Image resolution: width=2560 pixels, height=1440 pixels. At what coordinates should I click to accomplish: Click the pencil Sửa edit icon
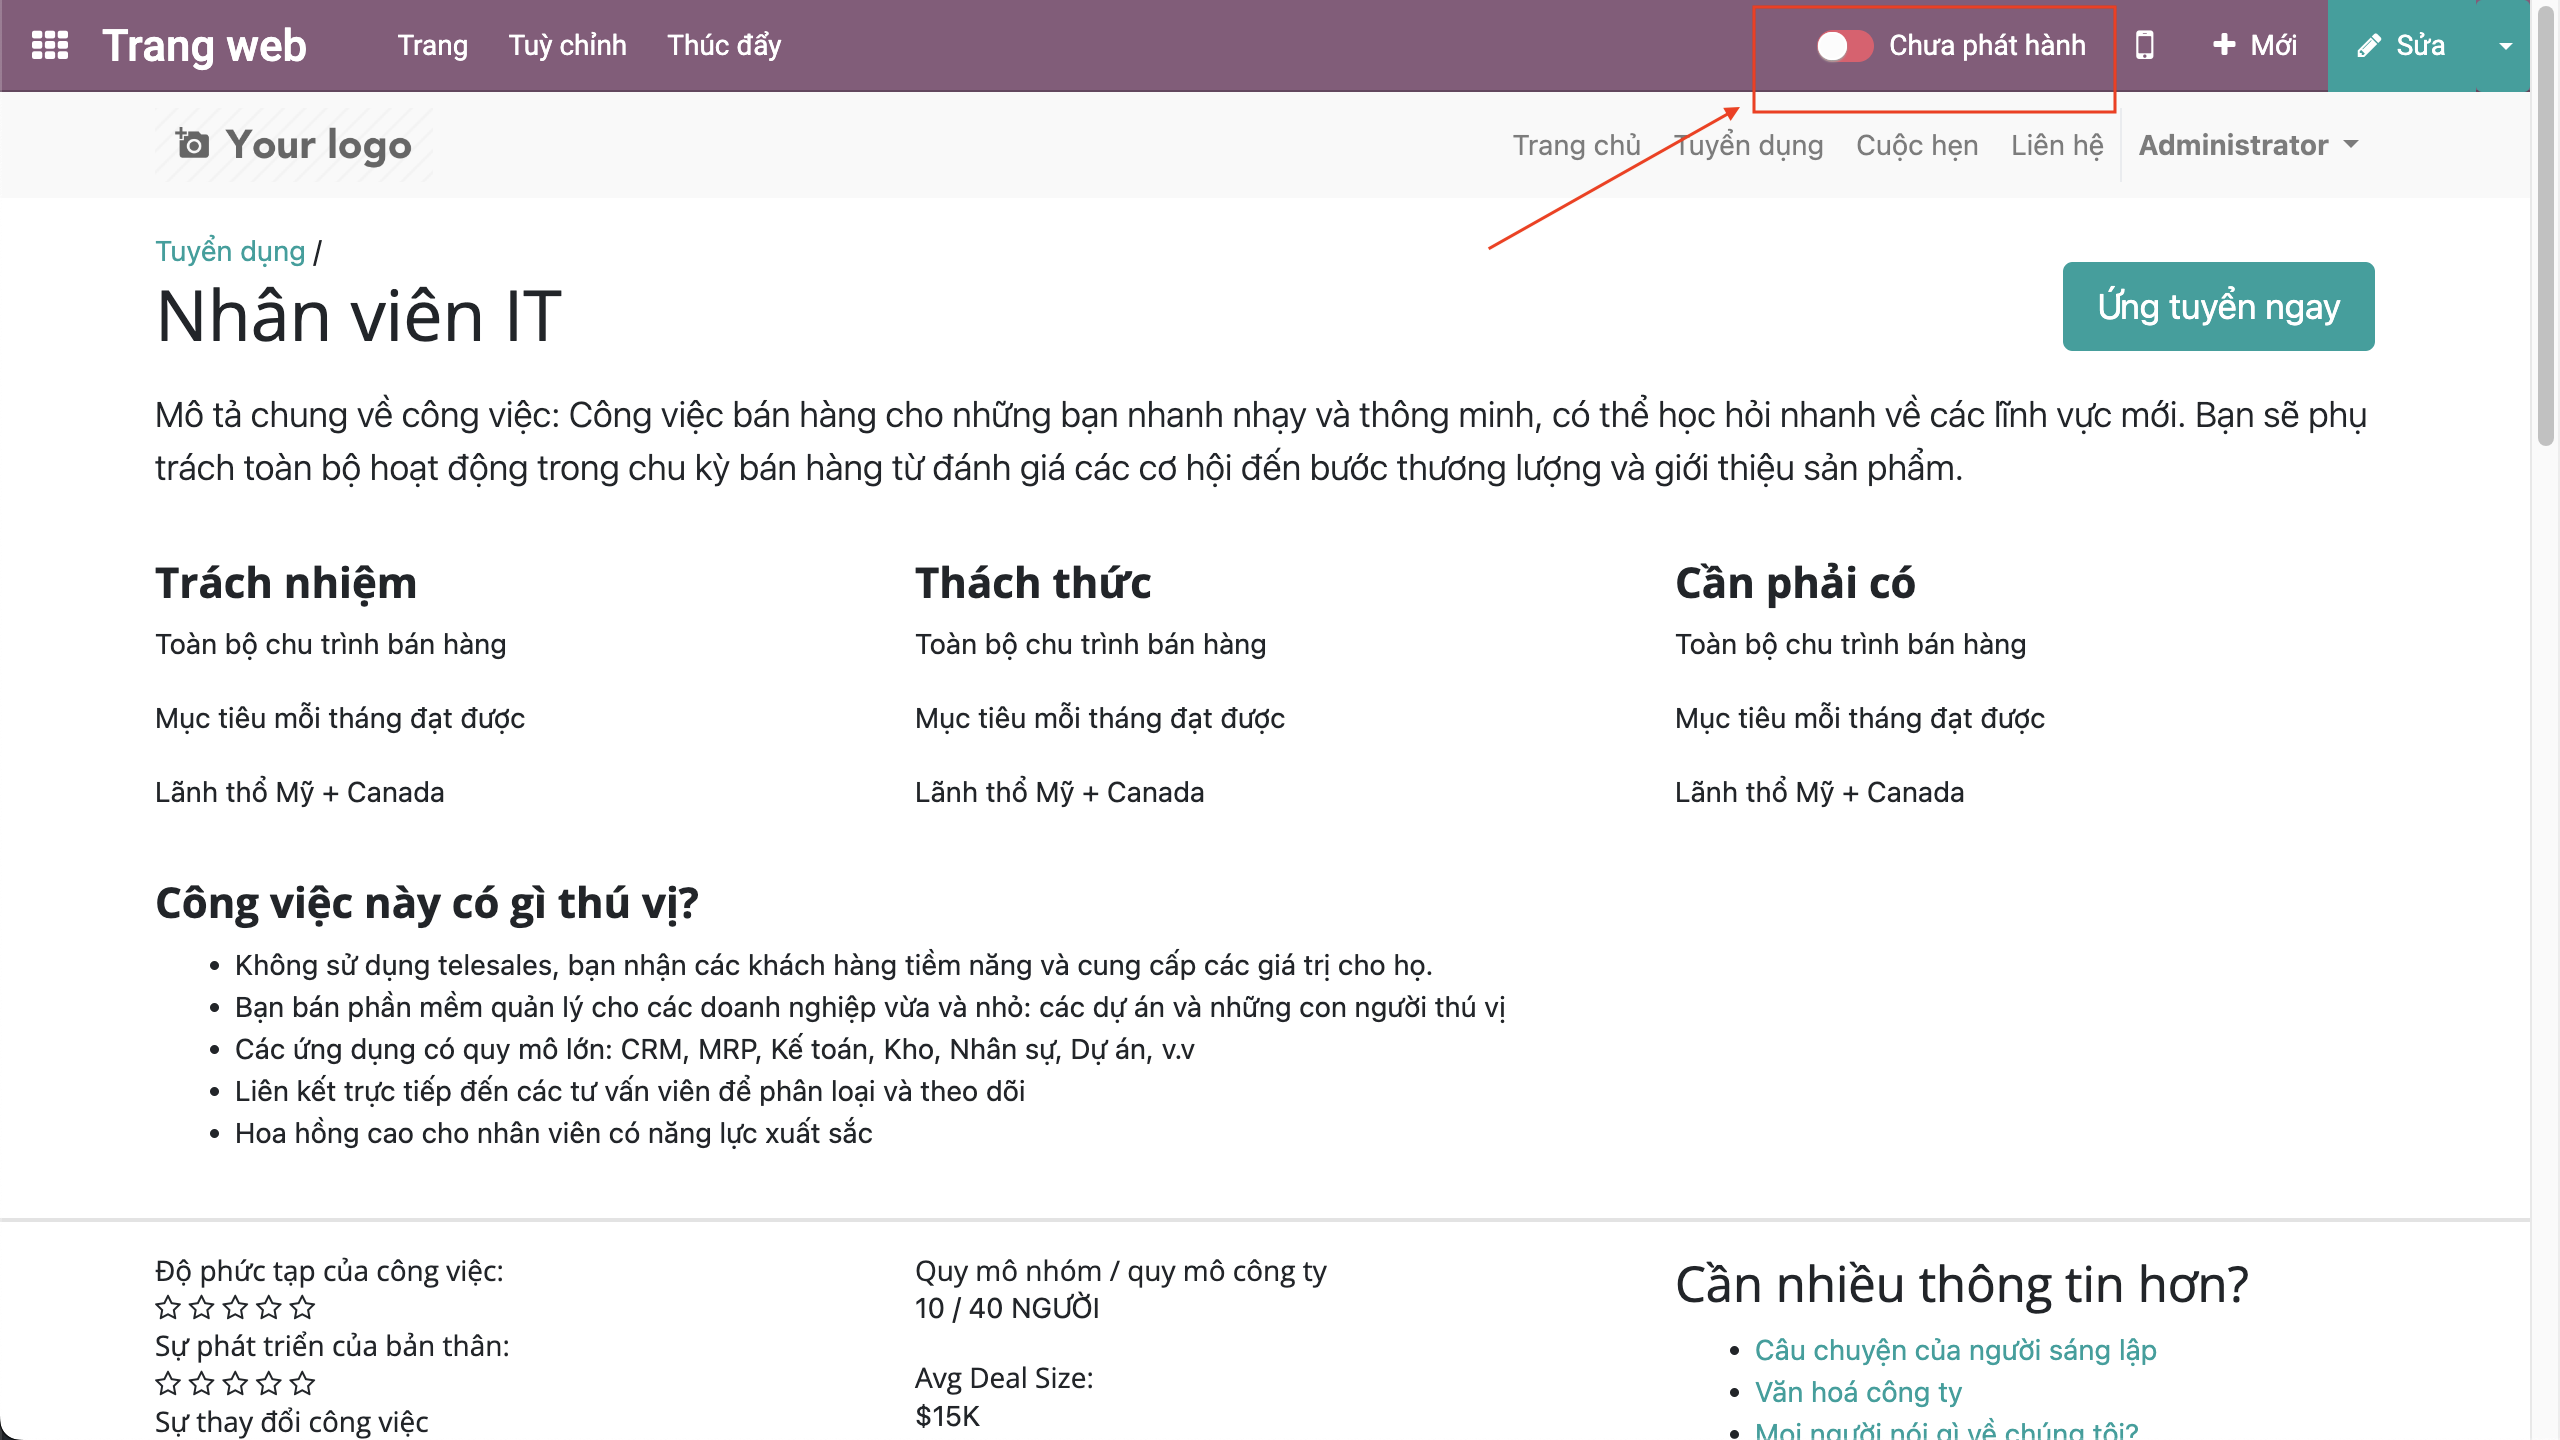(x=2369, y=46)
